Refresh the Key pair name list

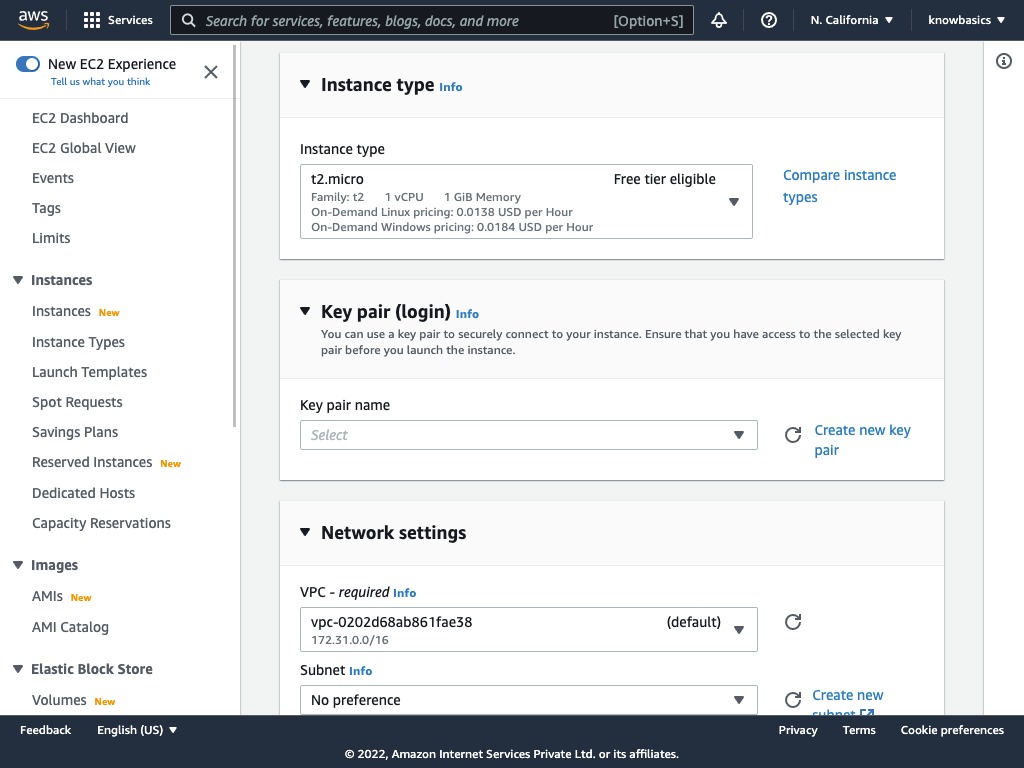click(793, 435)
